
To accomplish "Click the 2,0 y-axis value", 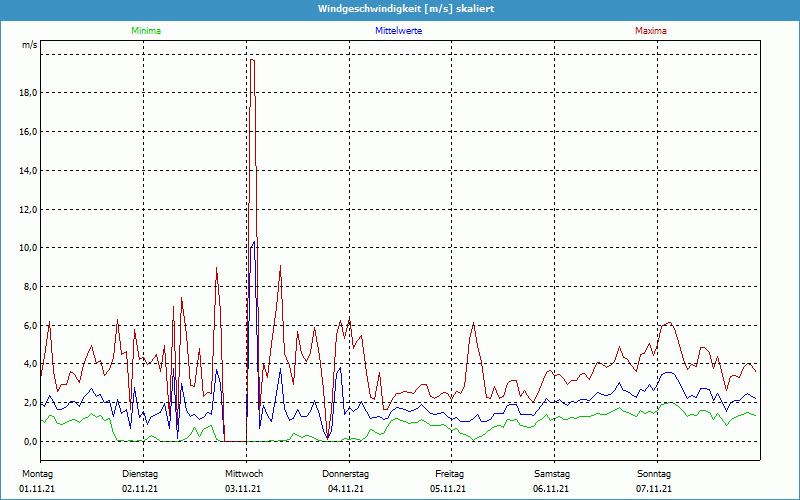I will click(30, 403).
